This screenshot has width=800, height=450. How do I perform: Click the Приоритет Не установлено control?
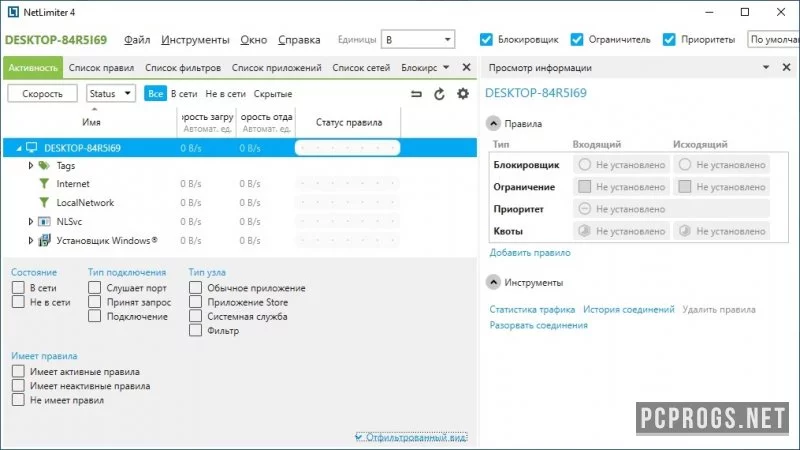(x=671, y=209)
